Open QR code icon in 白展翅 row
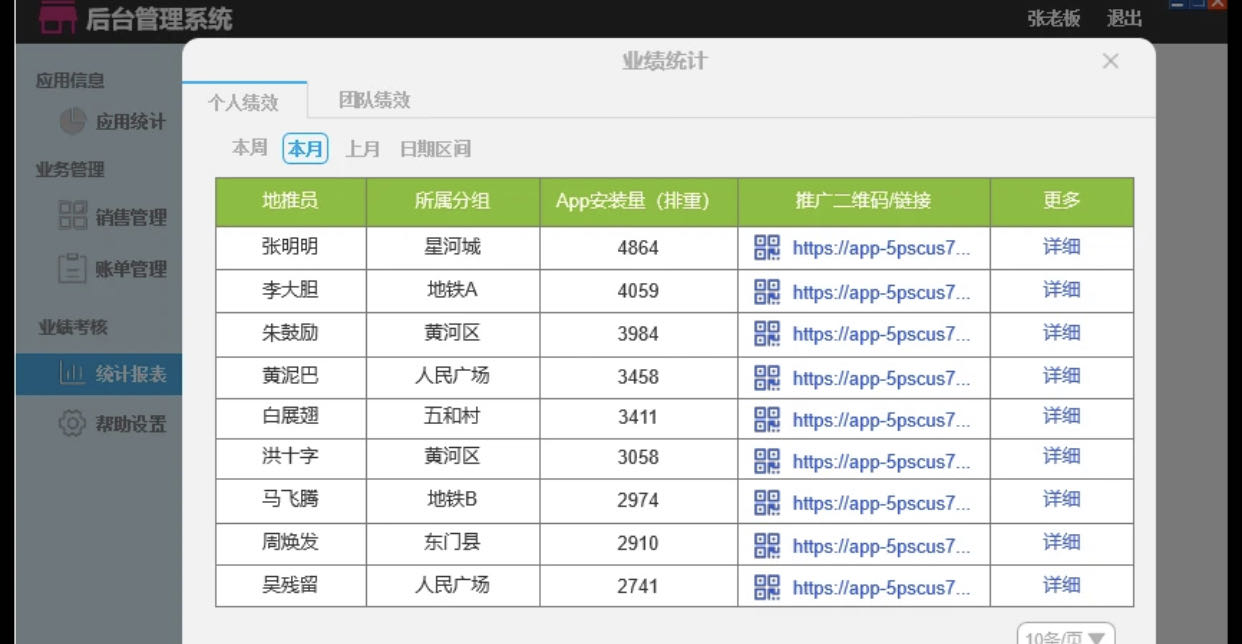 click(x=767, y=420)
